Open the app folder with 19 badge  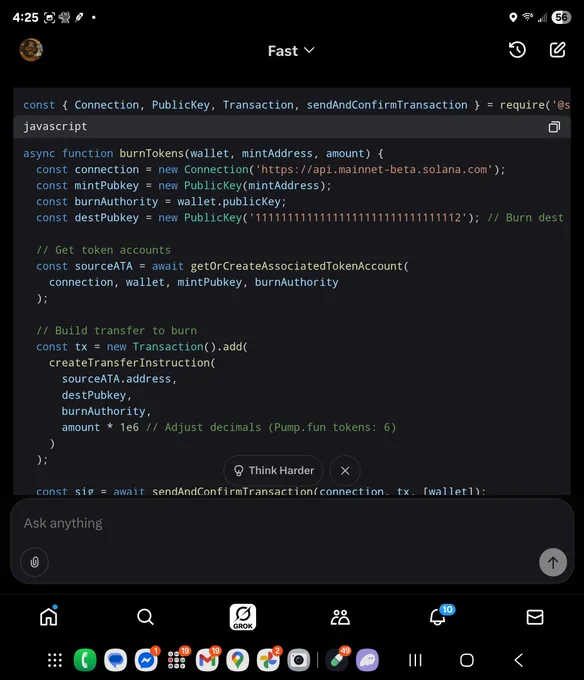tap(177, 660)
